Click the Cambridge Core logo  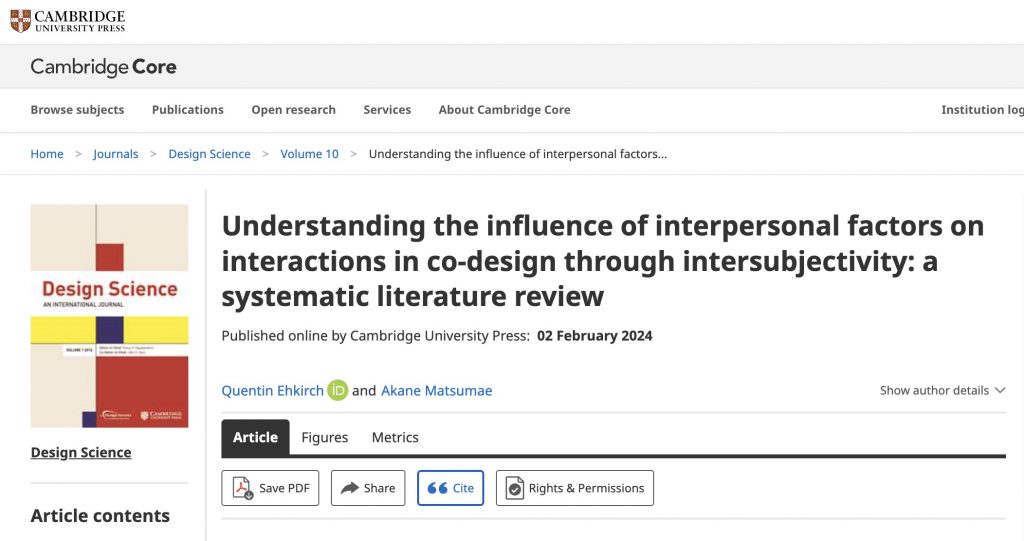tap(103, 67)
